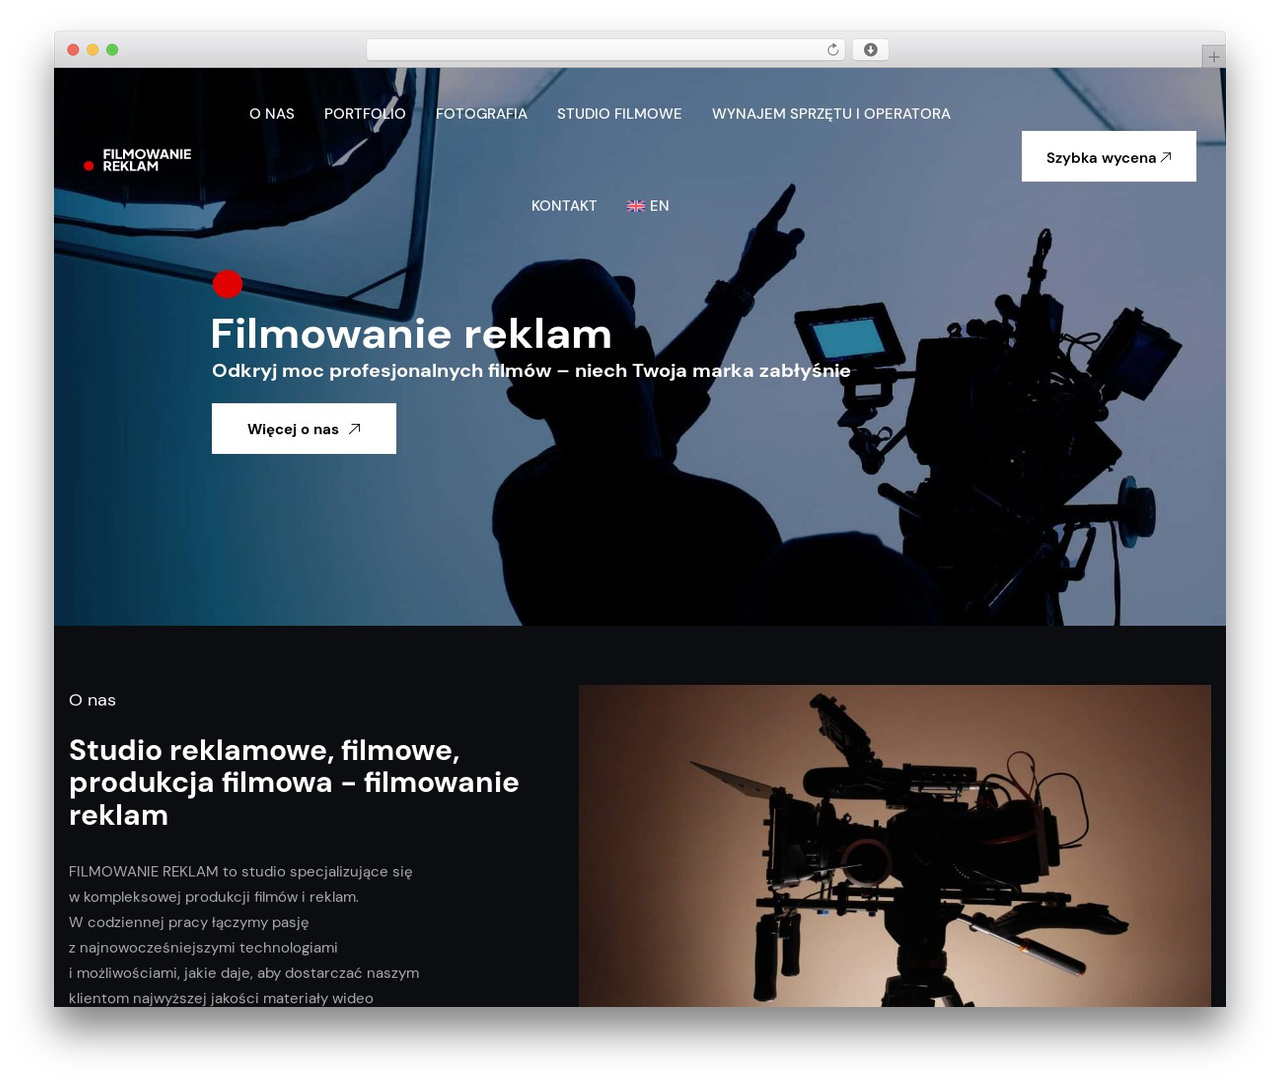Open the O NAS menu item
Viewport: 1280px width, 1084px height.
(x=272, y=114)
